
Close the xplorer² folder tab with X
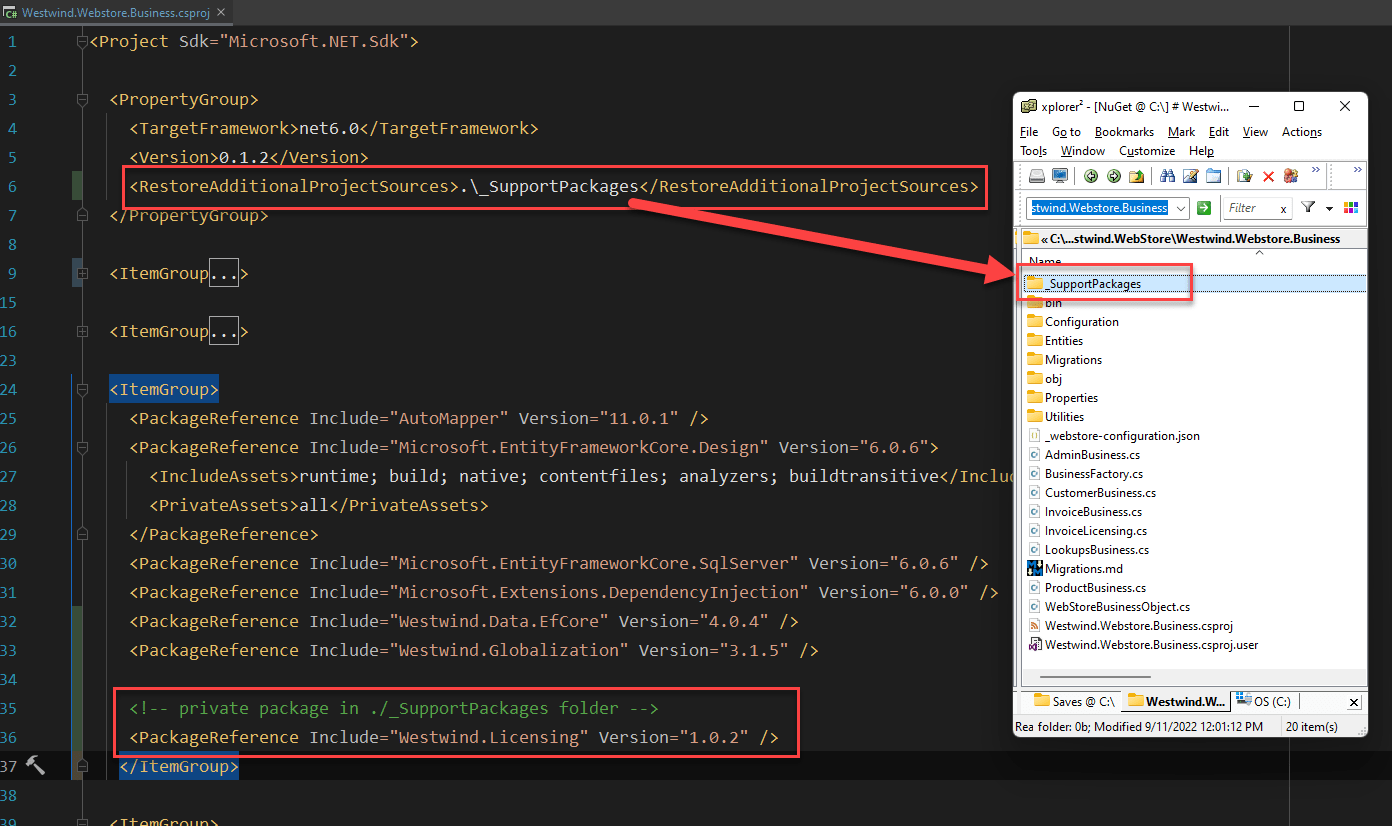click(x=1354, y=702)
